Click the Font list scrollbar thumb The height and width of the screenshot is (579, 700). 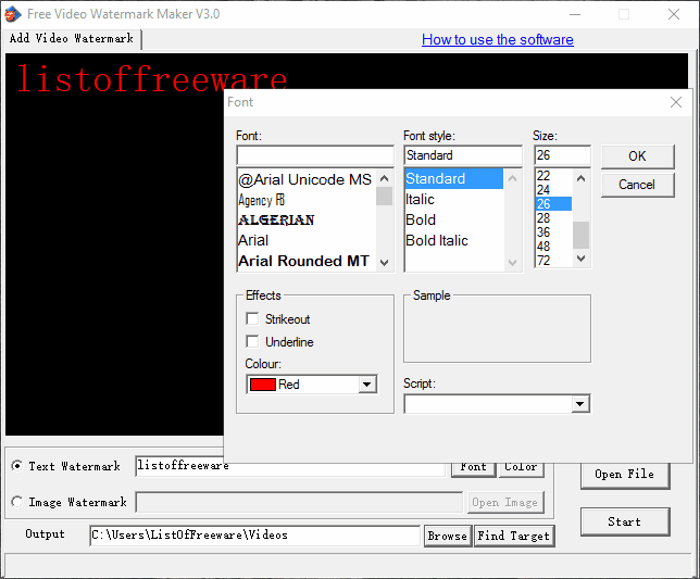pos(384,196)
